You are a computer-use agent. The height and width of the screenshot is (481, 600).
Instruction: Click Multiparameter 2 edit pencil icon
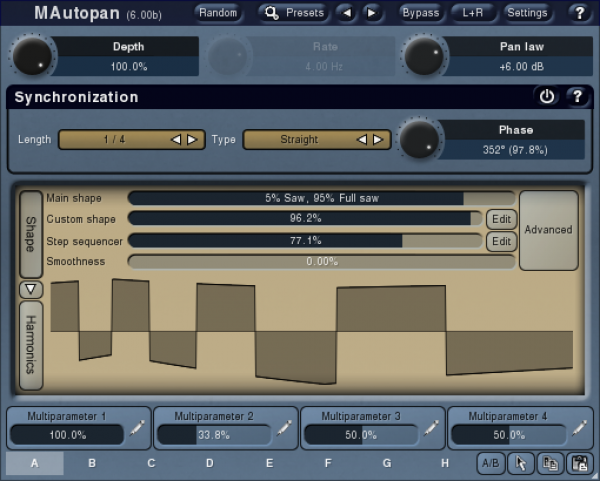pyautogui.click(x=284, y=428)
